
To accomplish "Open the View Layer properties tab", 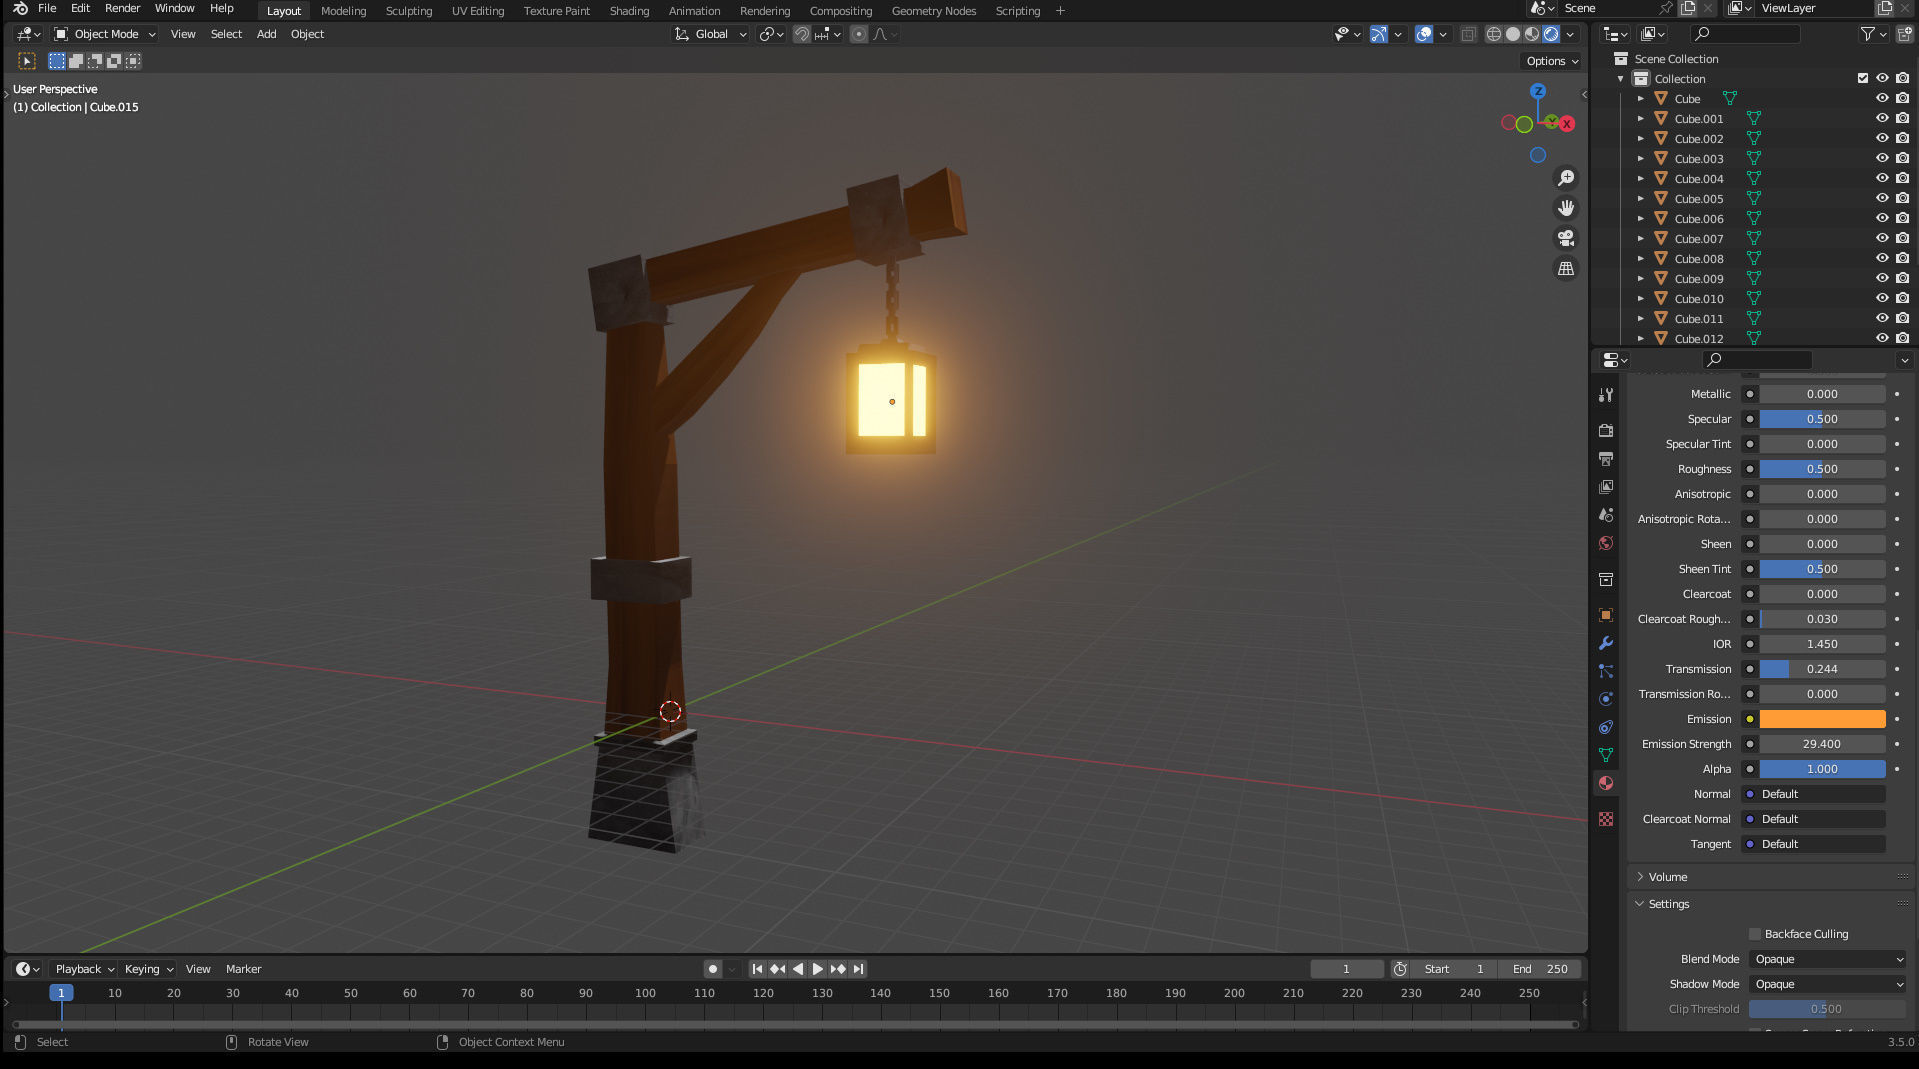I will [x=1606, y=487].
